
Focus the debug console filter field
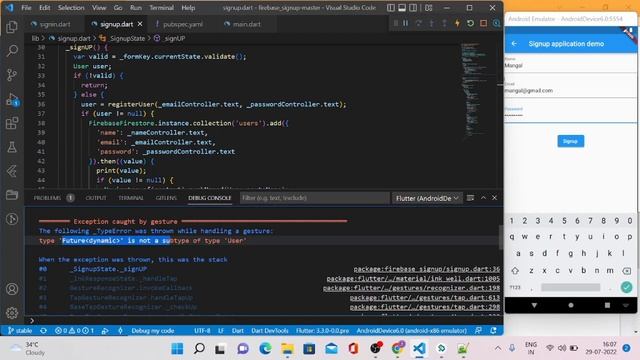point(314,198)
